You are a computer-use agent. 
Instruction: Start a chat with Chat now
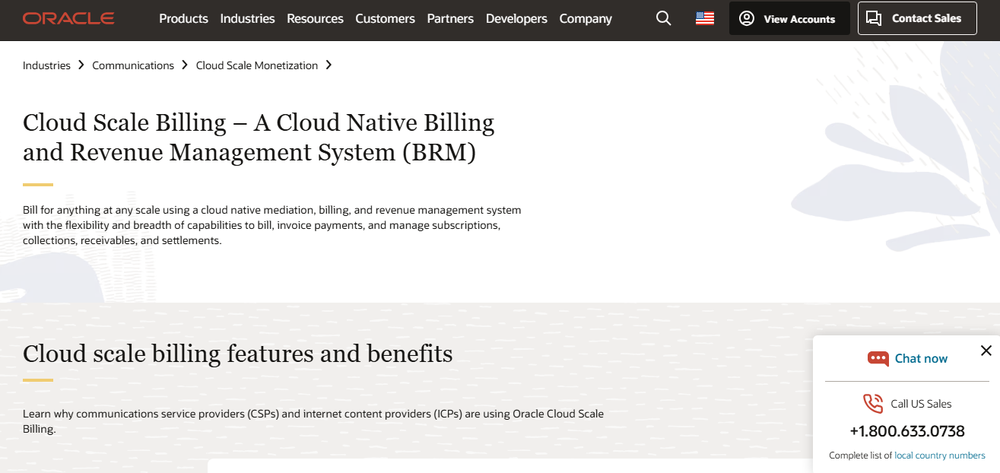[921, 358]
